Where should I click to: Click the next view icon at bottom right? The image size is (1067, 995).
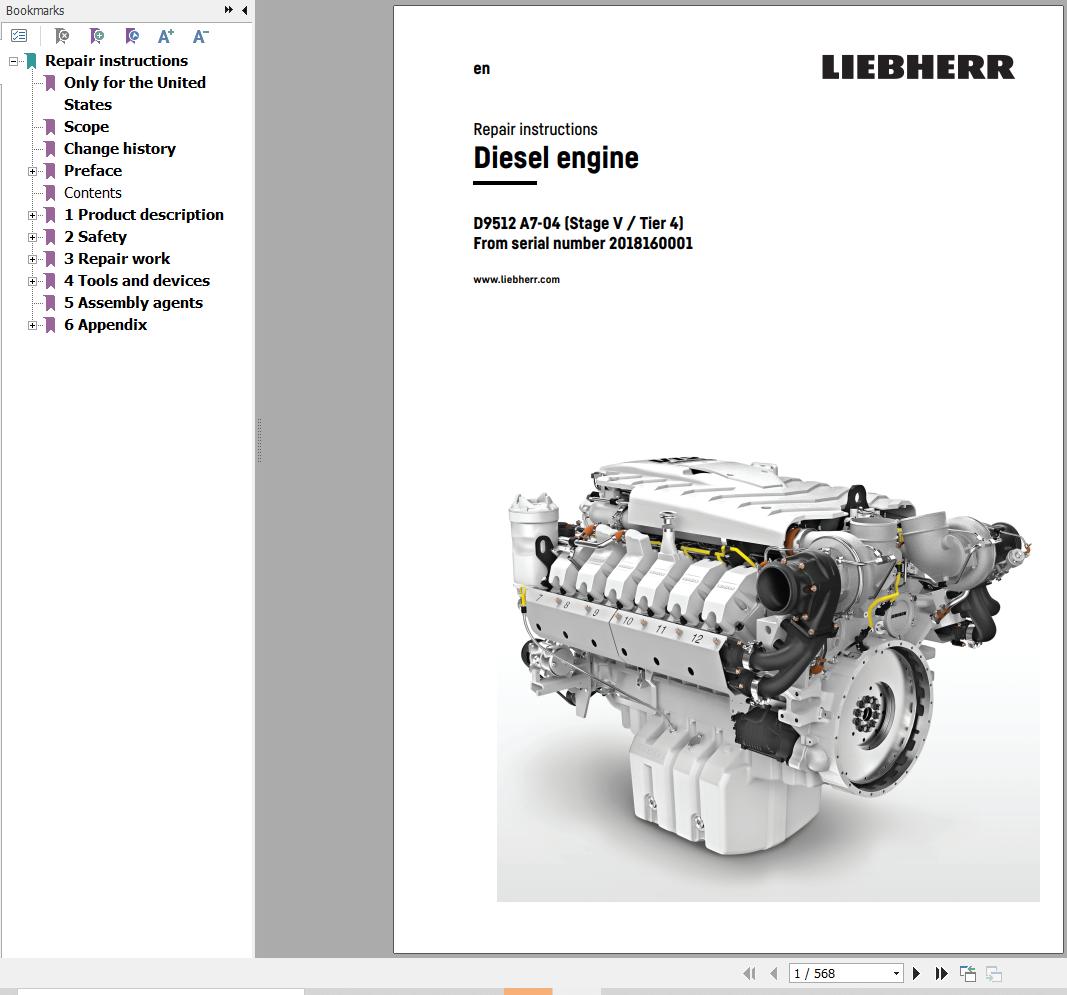[x=993, y=972]
